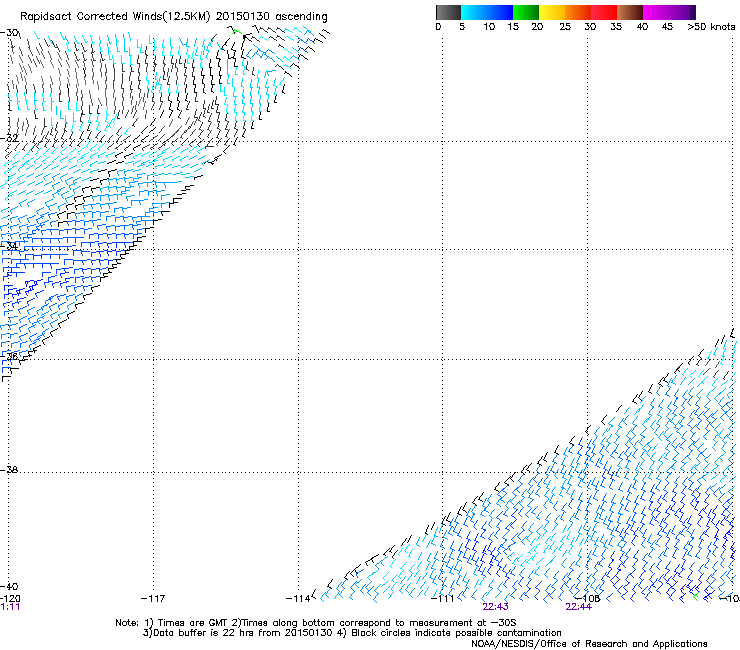Viewport: 740px width, 650px height.
Task: Click the longitude label '-114'
Action: click(298, 599)
